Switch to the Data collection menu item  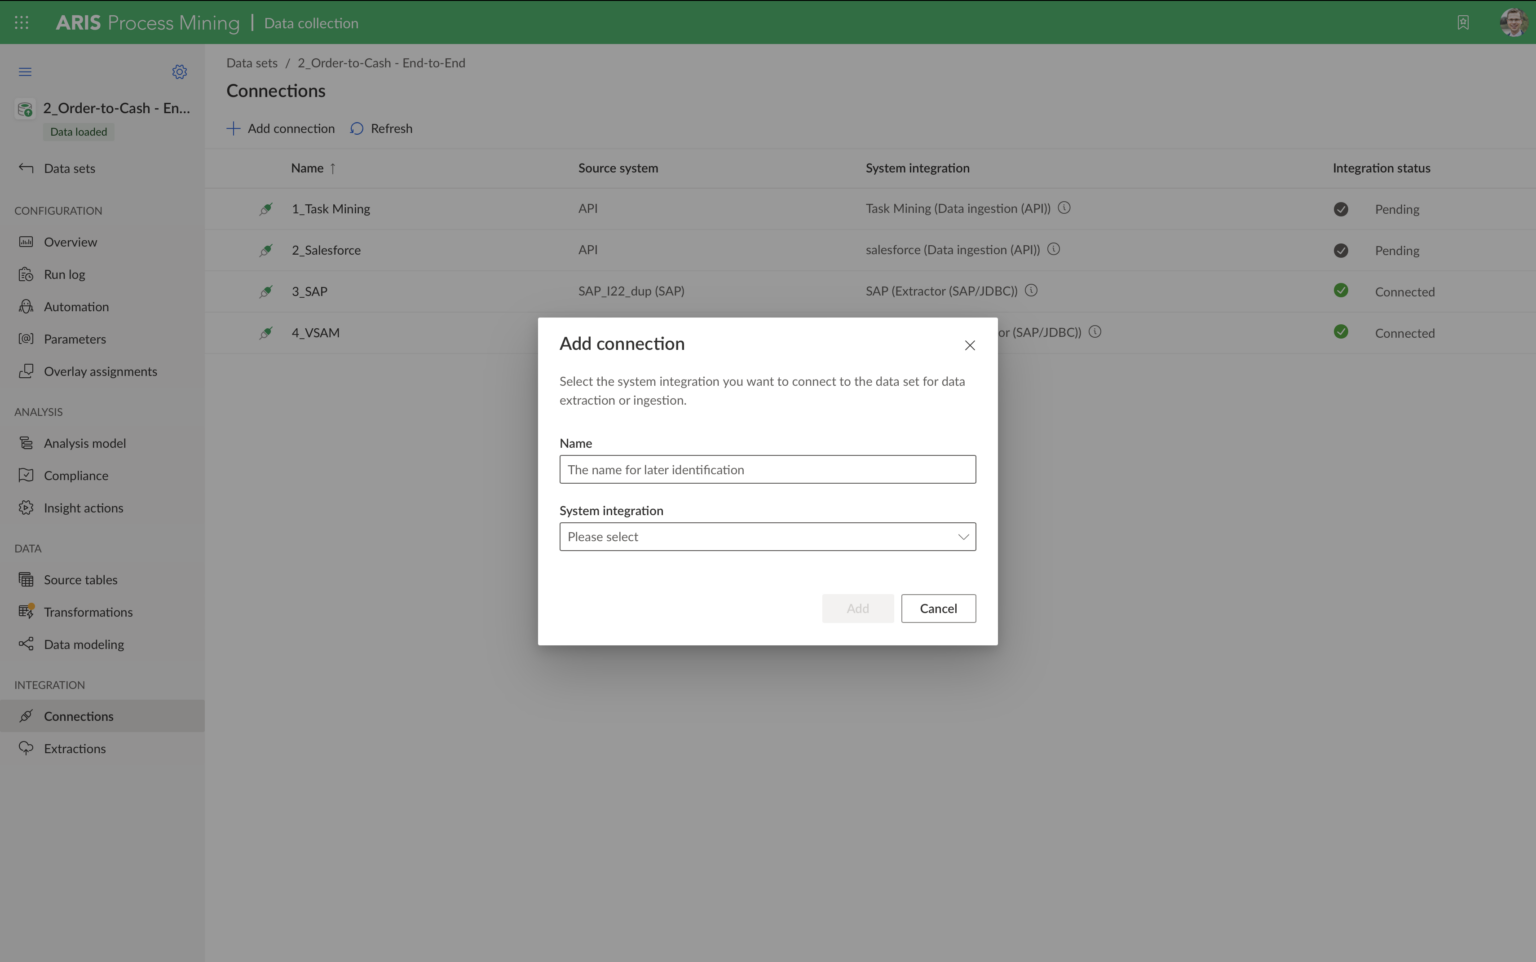[x=311, y=22]
